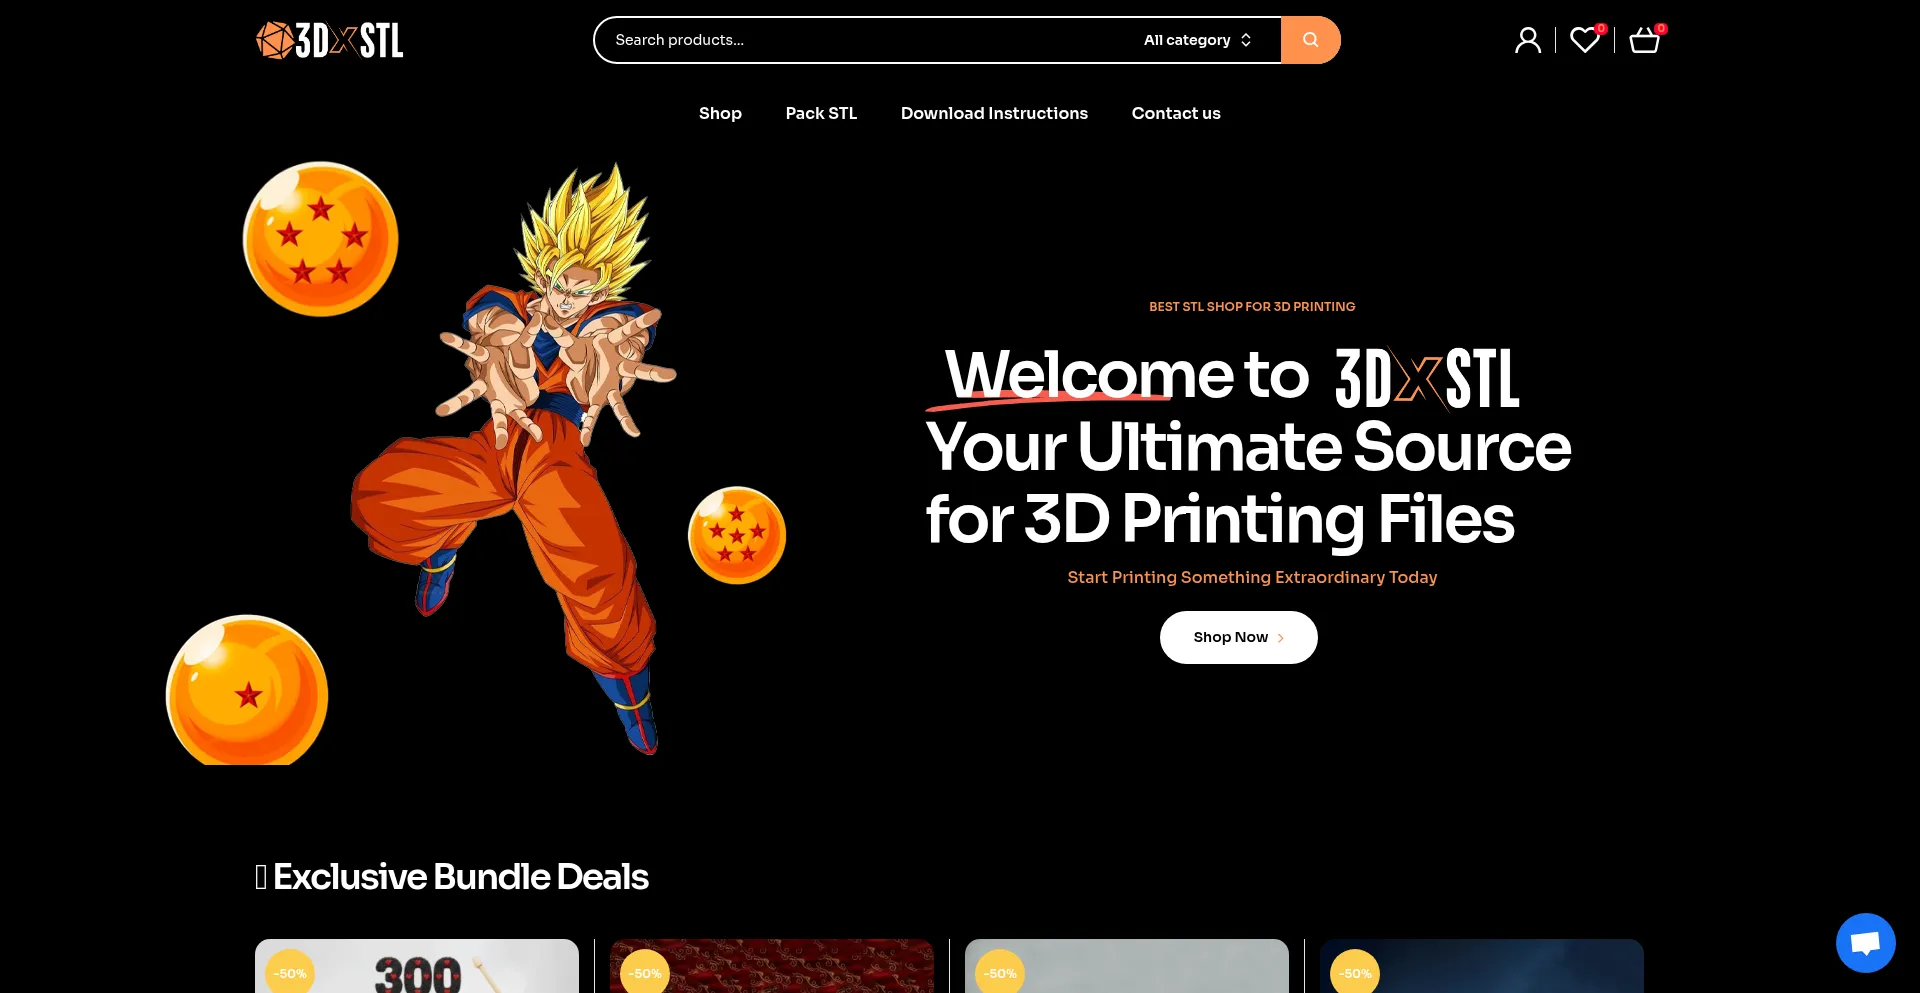Screen dimensions: 1920x993
Task: Open the Contact us page
Action: click(x=1176, y=113)
